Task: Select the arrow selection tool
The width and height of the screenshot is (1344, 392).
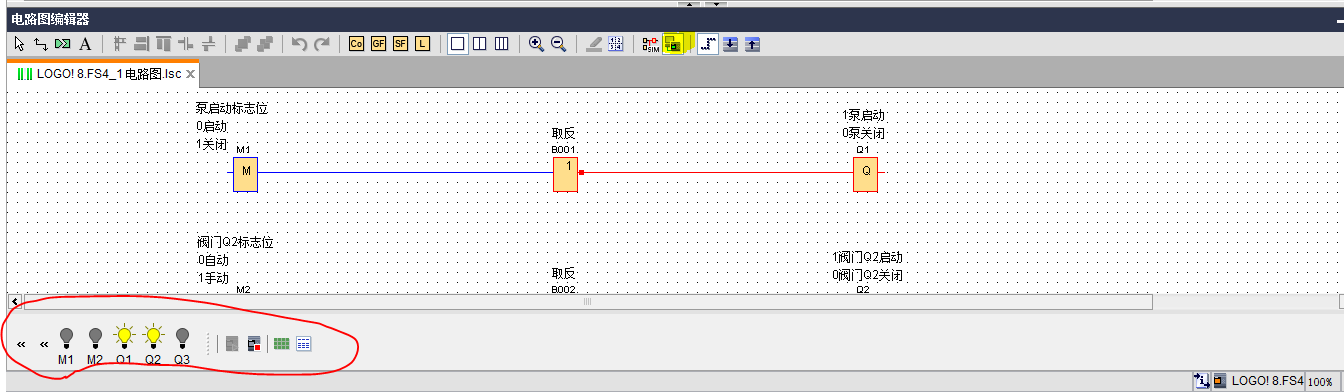Action: [x=18, y=44]
